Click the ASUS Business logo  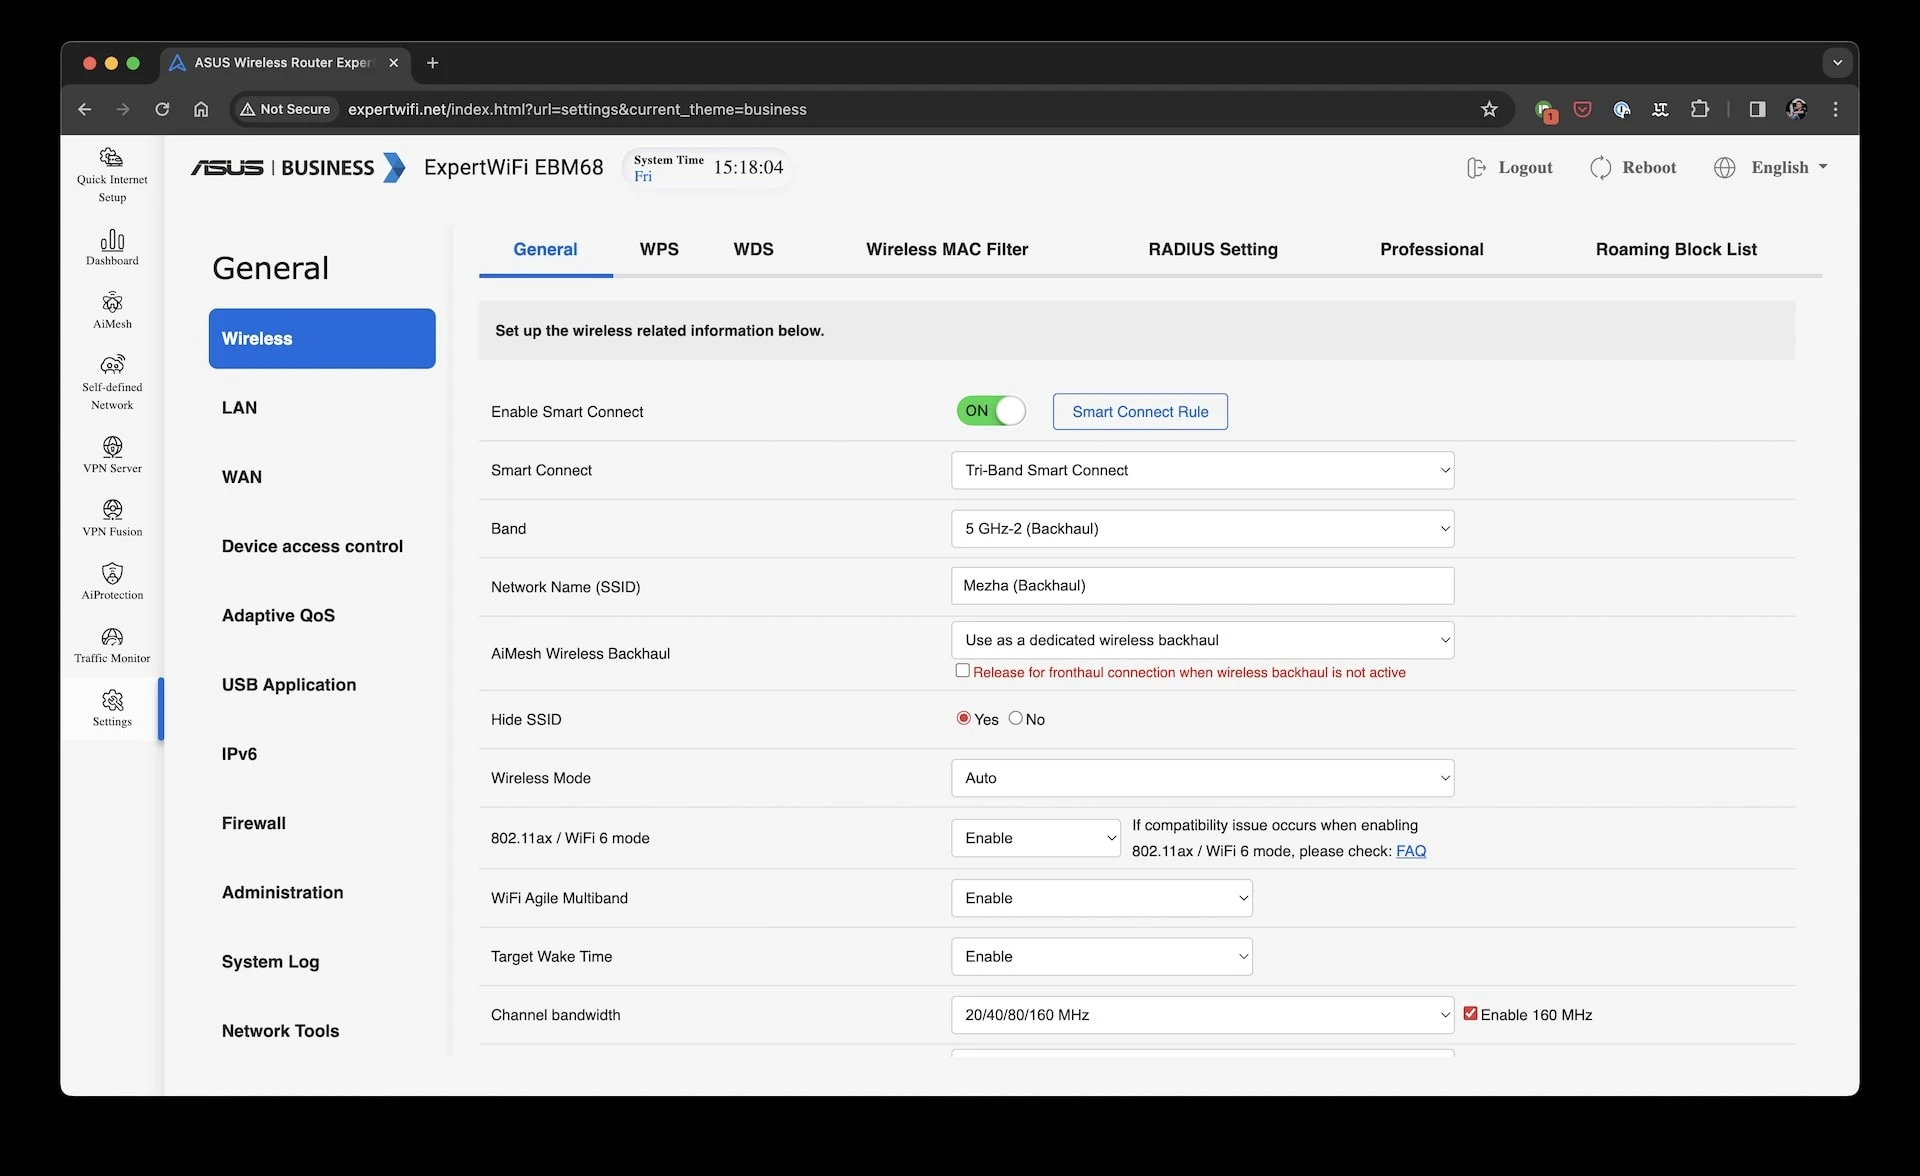tap(298, 167)
